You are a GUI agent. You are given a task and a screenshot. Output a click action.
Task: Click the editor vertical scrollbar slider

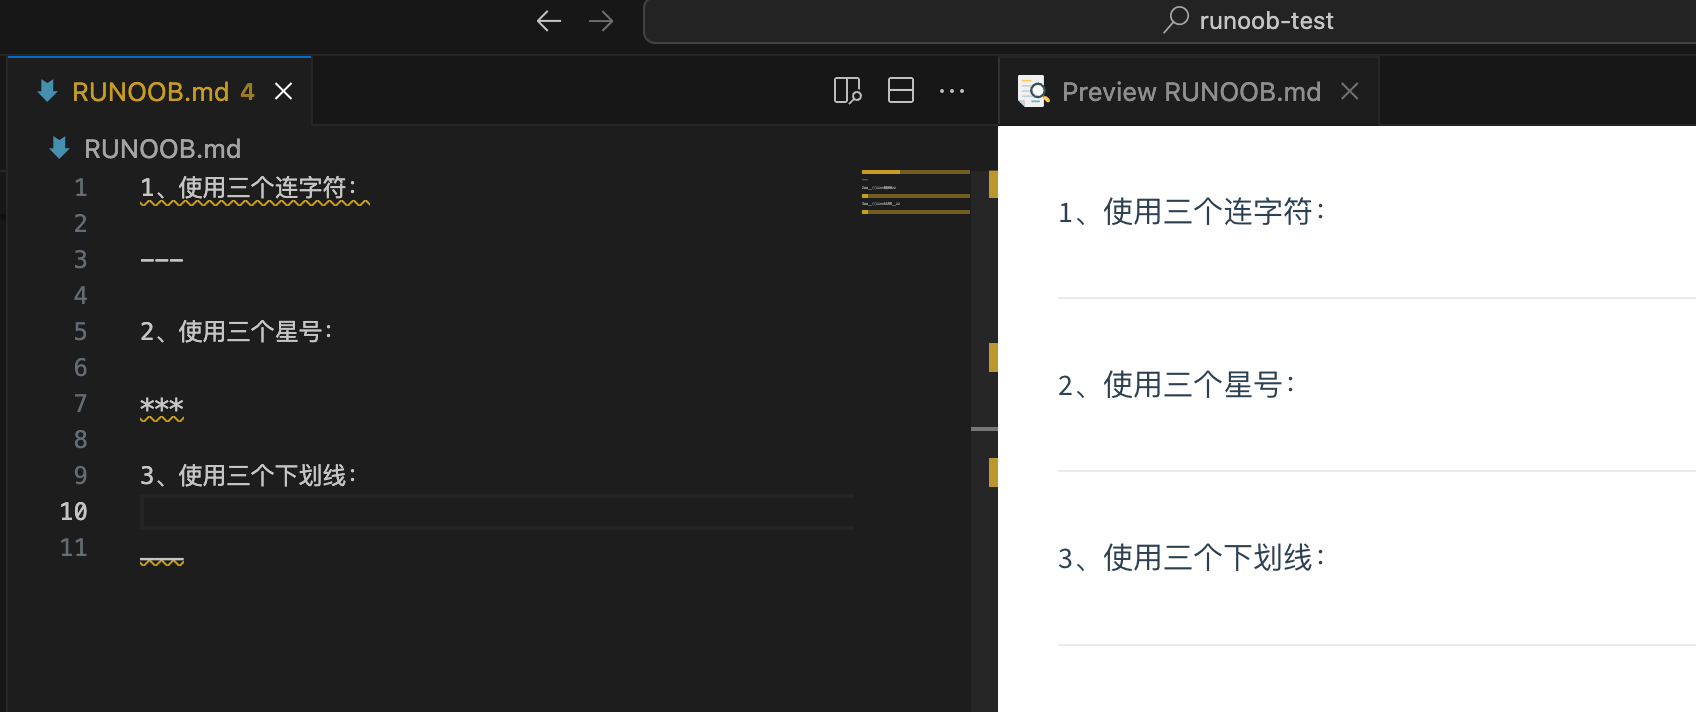pyautogui.click(x=984, y=429)
